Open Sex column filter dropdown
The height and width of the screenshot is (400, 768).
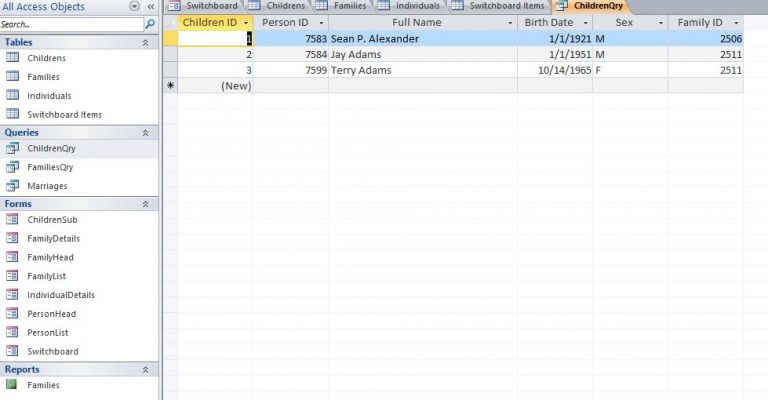[661, 23]
